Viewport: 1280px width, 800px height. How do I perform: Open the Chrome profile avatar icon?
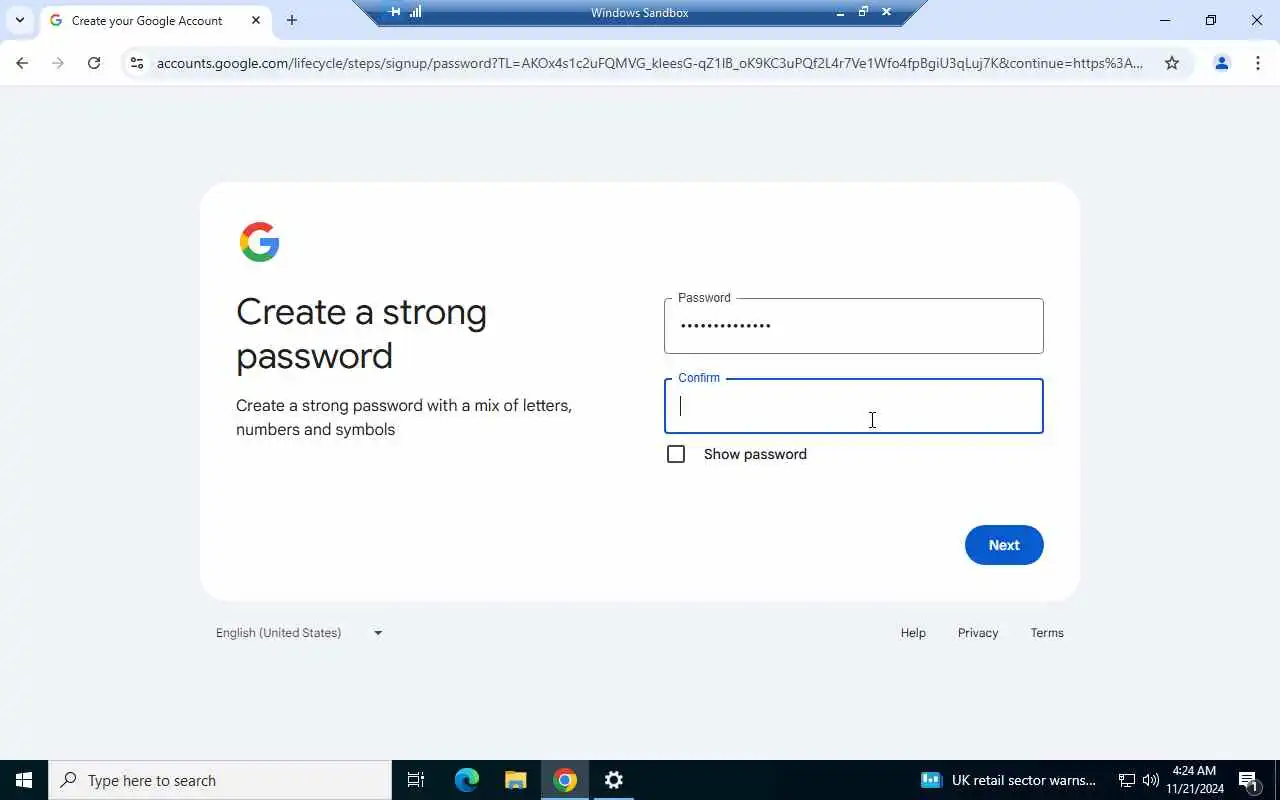click(1221, 63)
